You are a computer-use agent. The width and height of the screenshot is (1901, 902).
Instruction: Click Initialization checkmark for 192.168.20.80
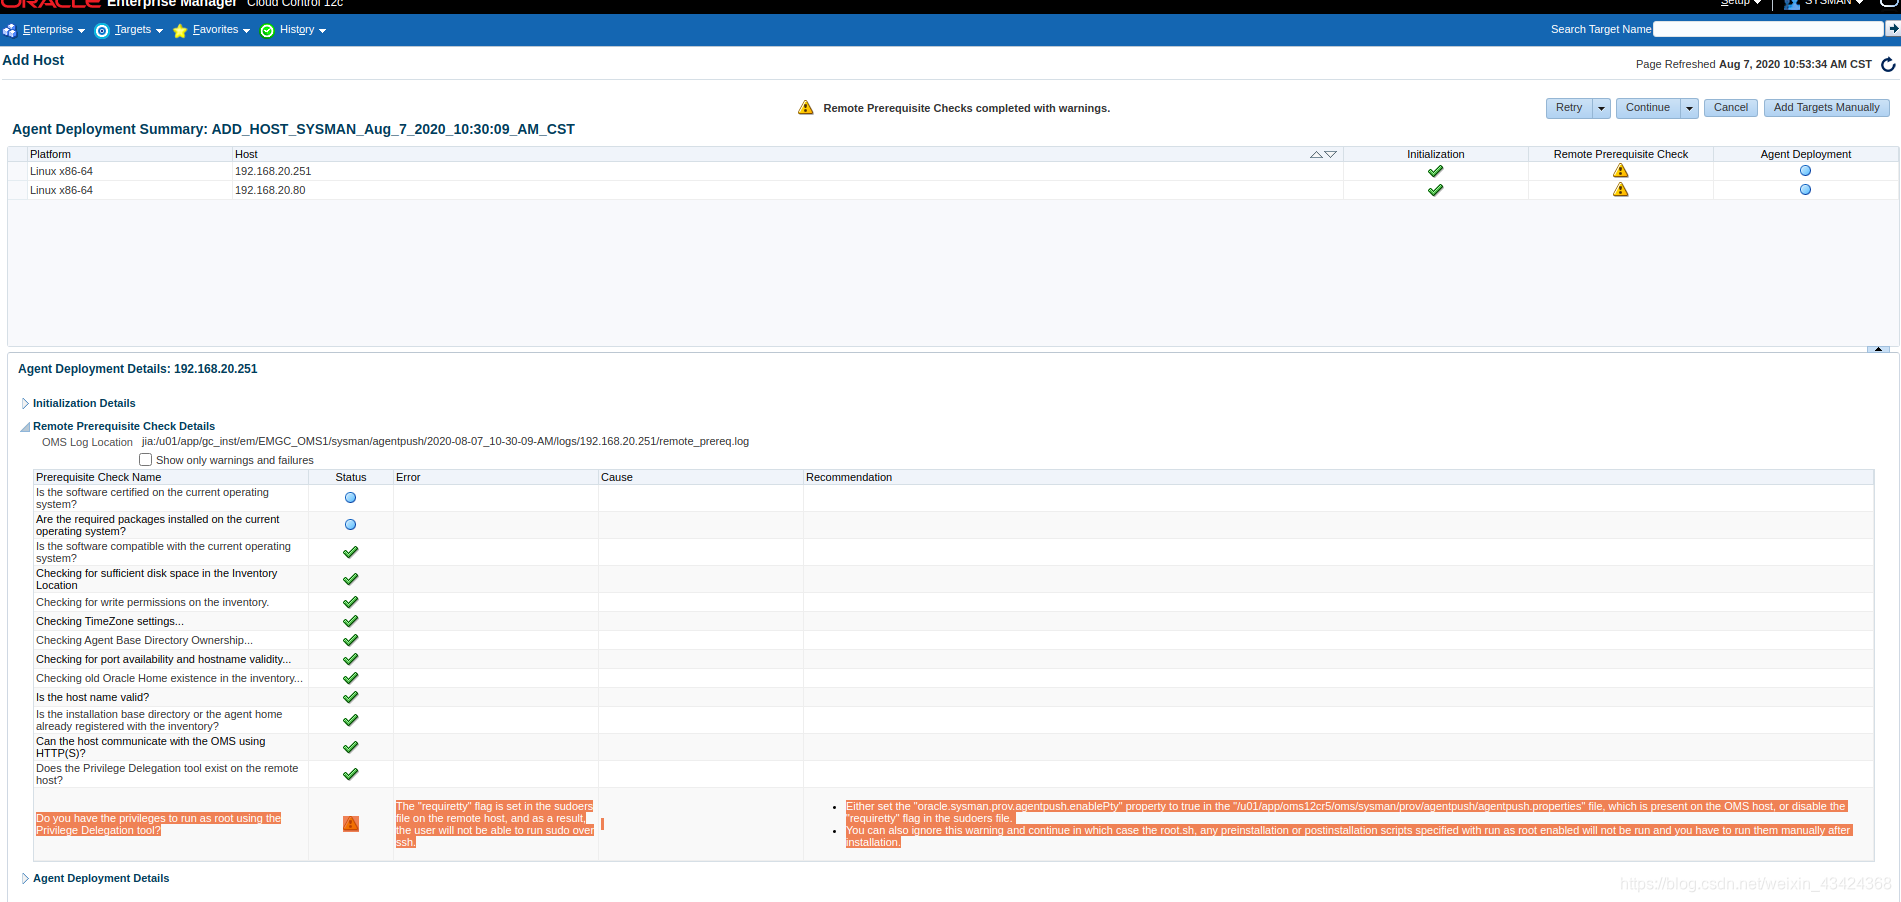coord(1436,190)
